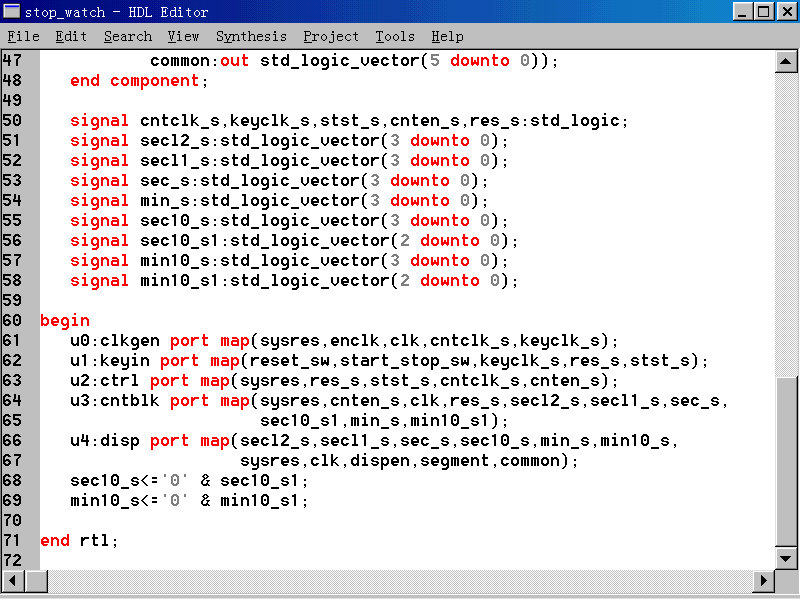The image size is (800, 600).
Task: Click the vertical scrollbar thumb
Action: (787, 460)
